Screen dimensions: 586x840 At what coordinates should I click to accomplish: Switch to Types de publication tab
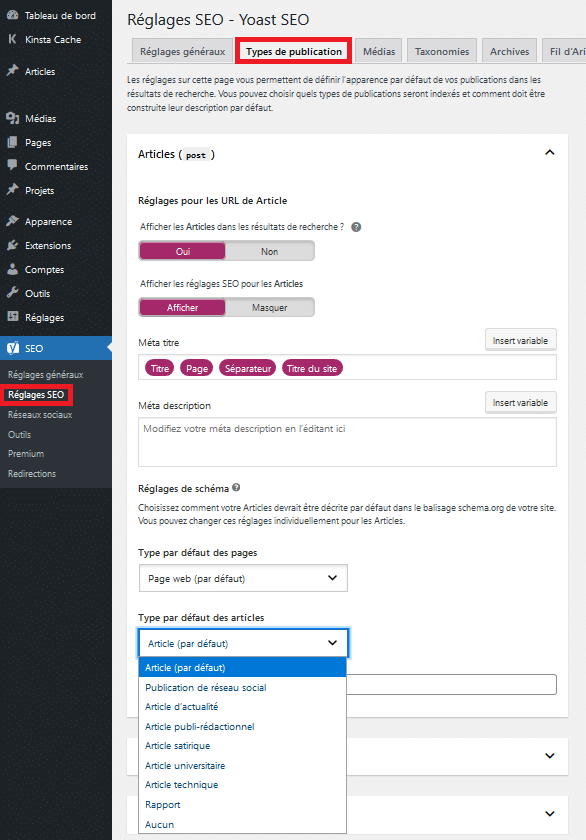point(294,51)
